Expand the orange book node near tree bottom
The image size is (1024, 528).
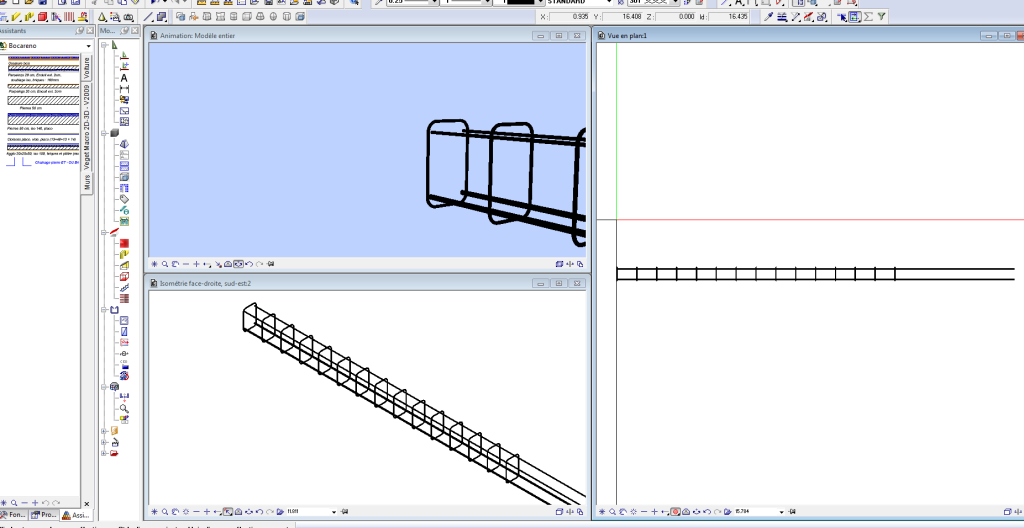tap(104, 431)
